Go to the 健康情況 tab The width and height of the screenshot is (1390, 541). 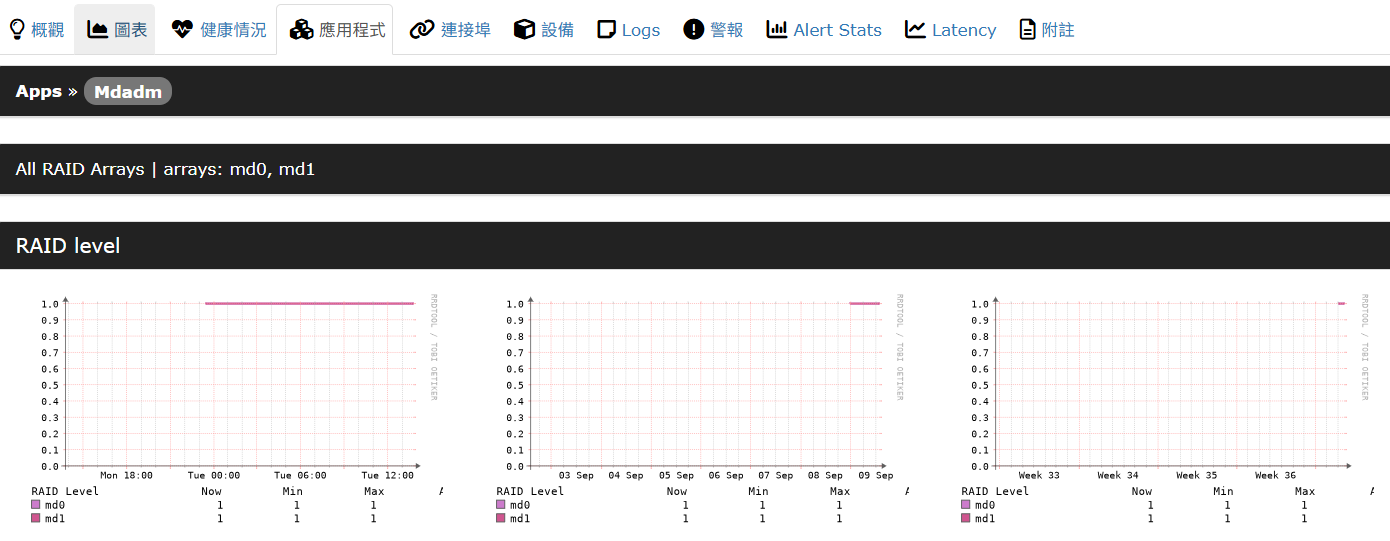click(233, 30)
